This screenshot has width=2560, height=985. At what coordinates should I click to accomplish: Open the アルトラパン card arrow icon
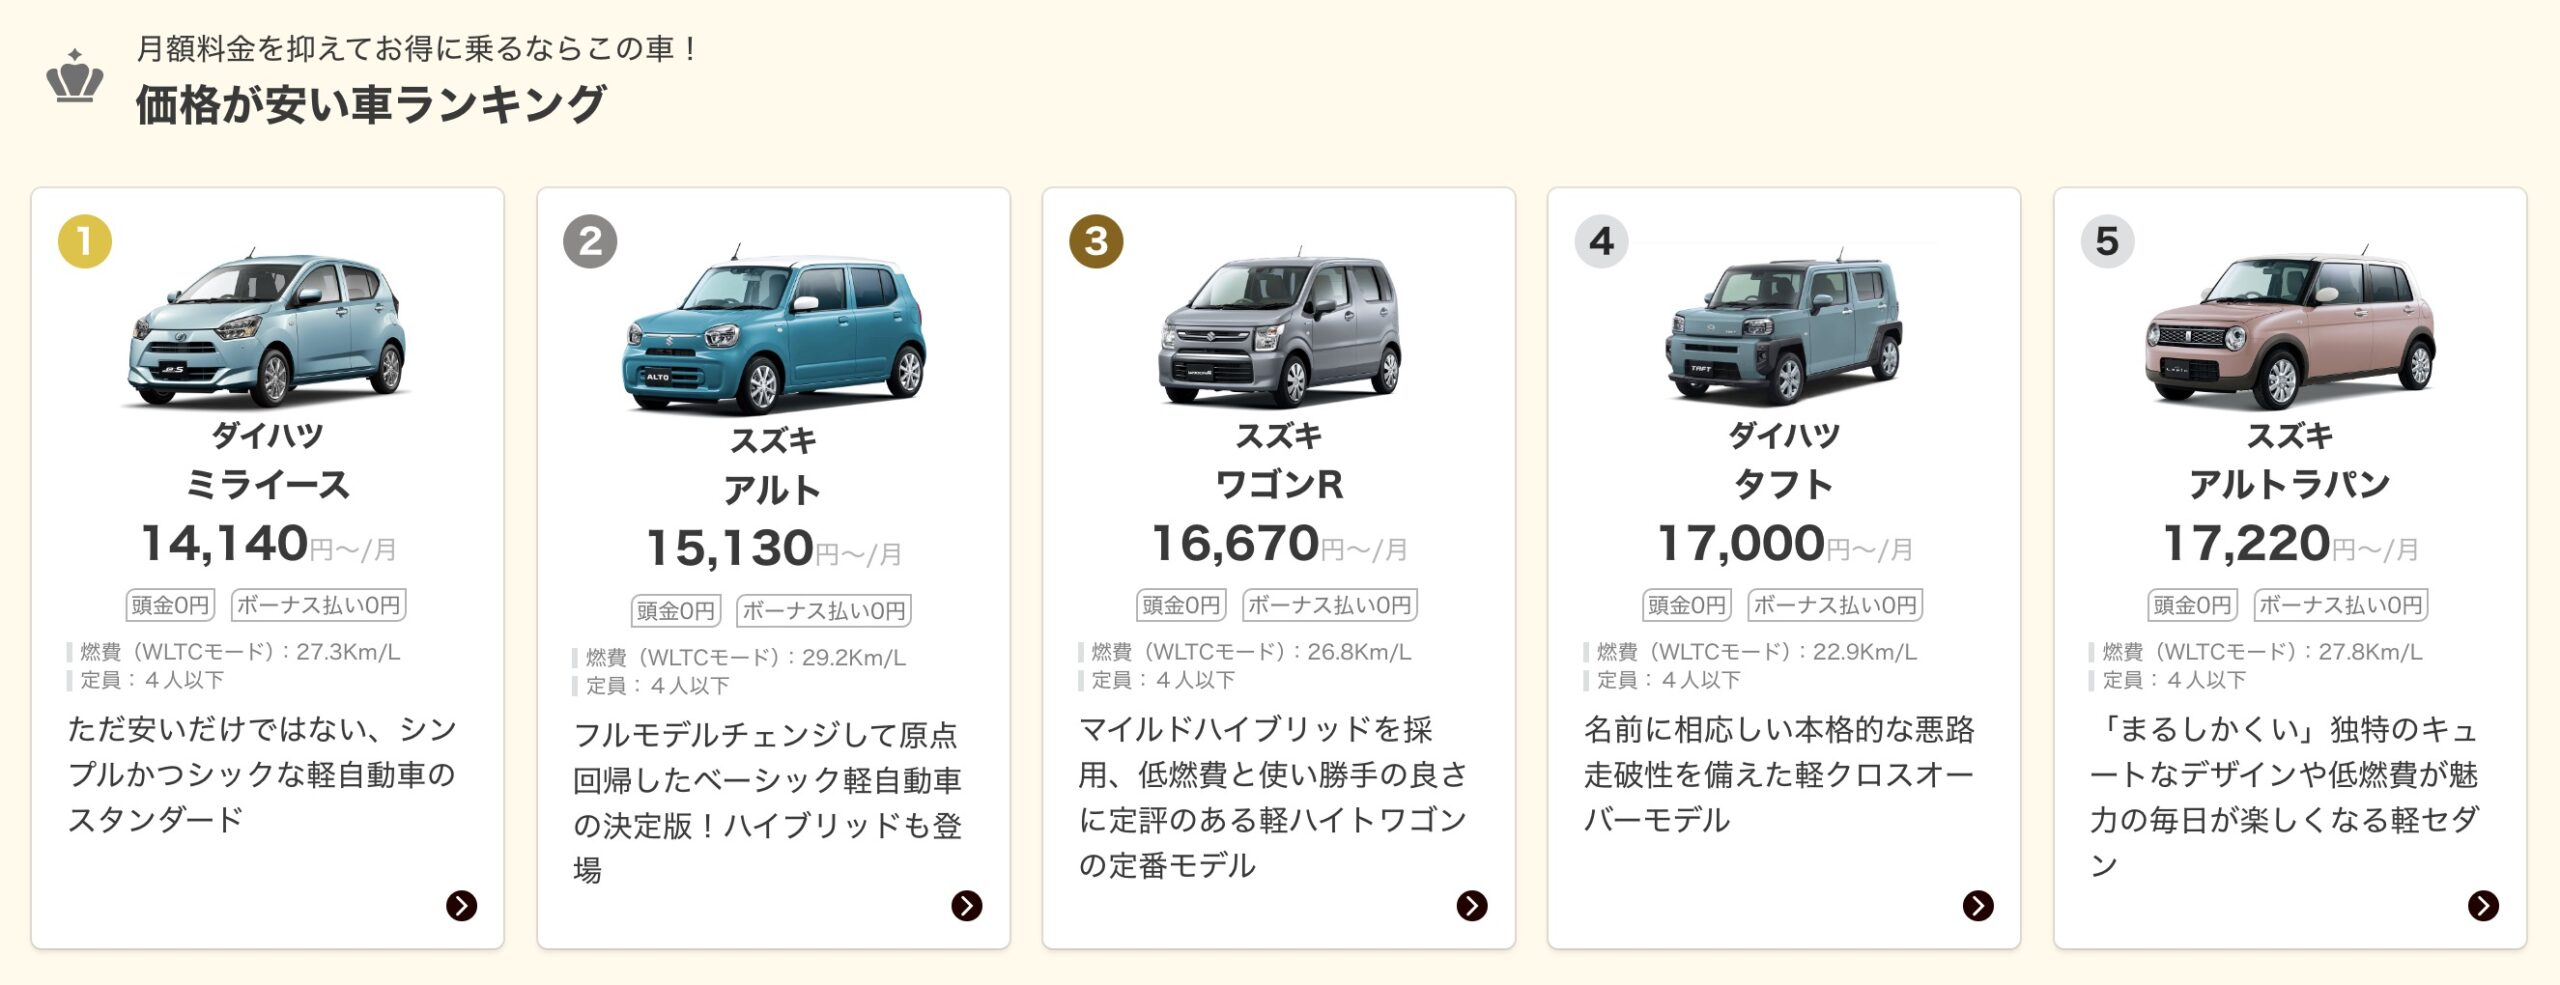point(2483,905)
